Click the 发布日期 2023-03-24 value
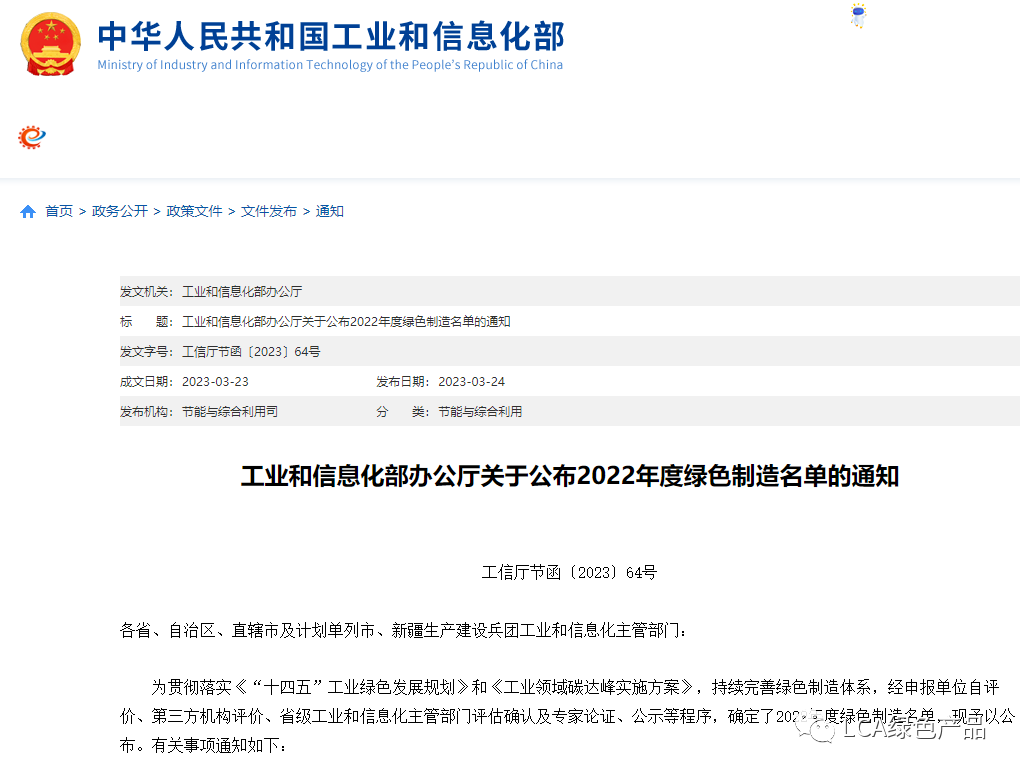 [x=471, y=382]
